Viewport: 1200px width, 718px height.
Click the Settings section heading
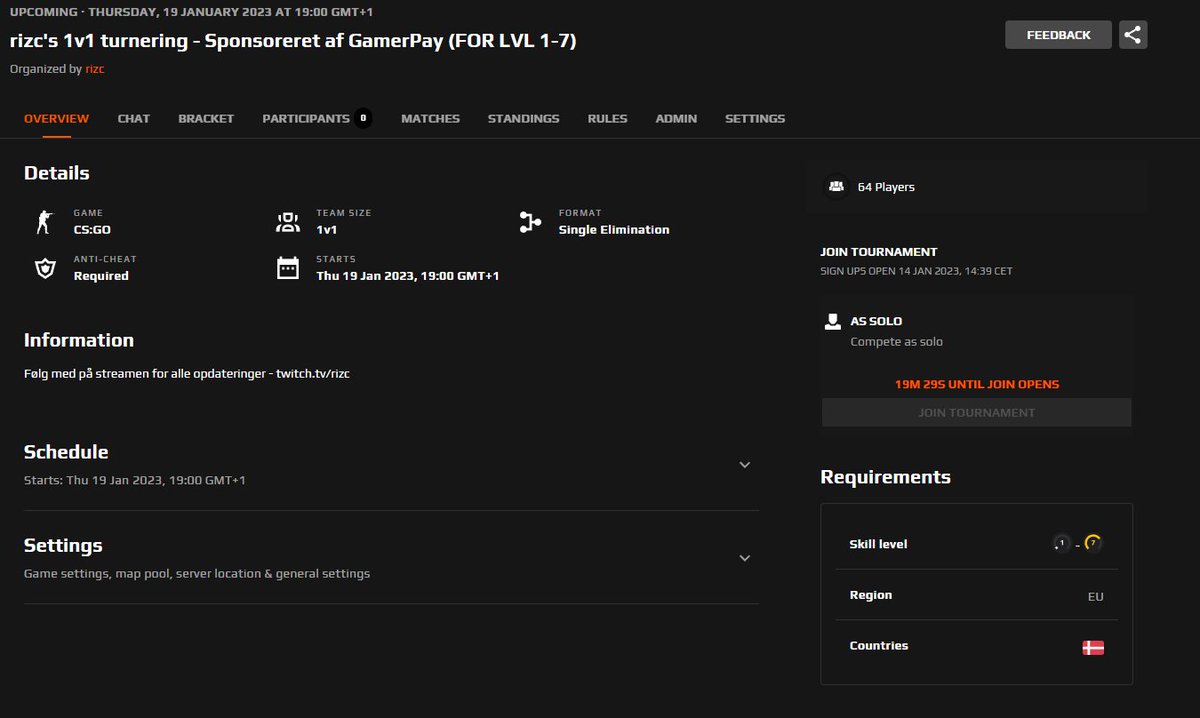(x=63, y=546)
